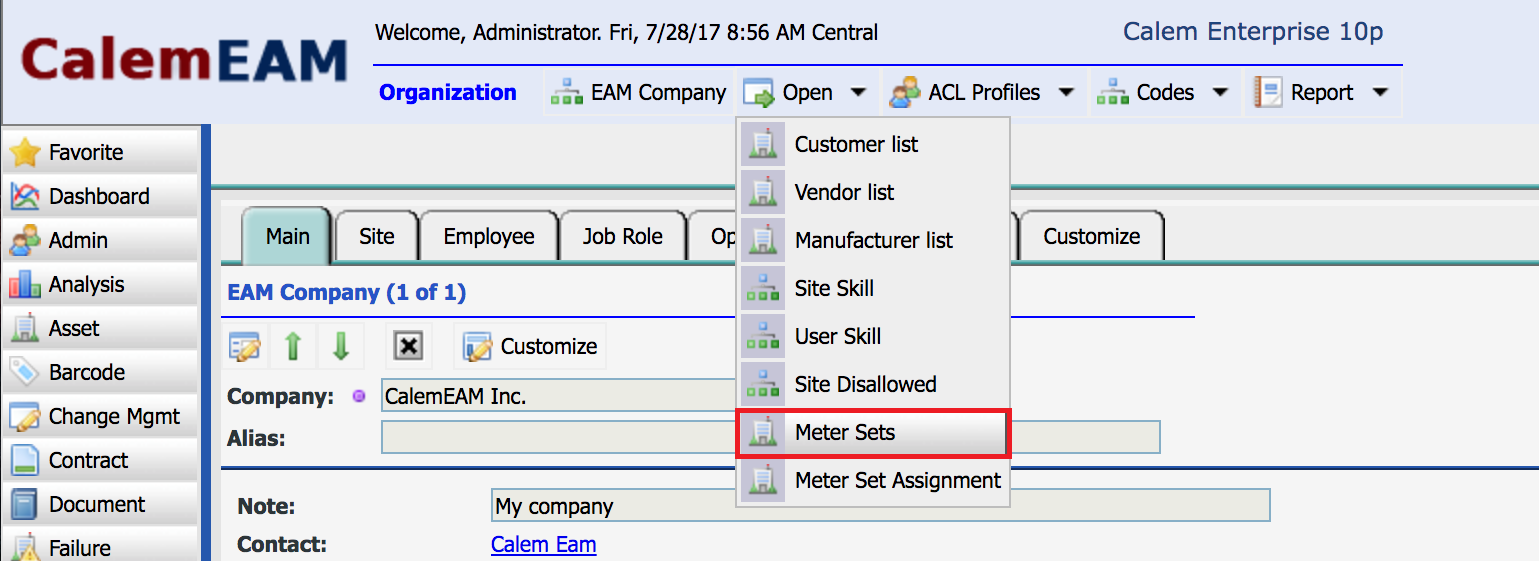Switch to the Site tab

(x=377, y=237)
